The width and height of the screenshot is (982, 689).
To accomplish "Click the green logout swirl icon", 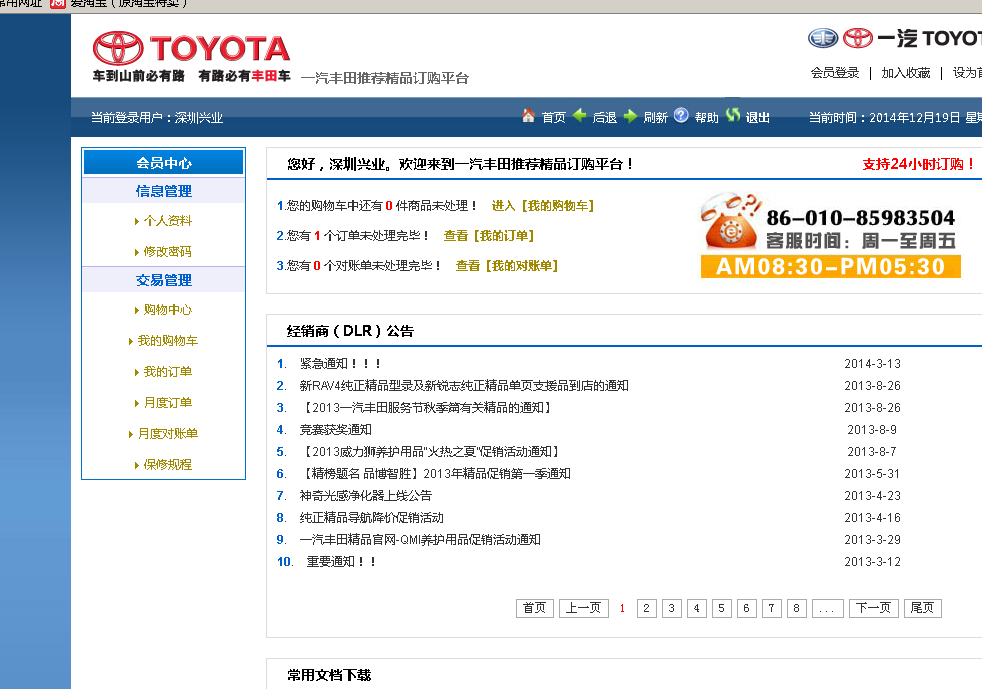I will pos(732,115).
